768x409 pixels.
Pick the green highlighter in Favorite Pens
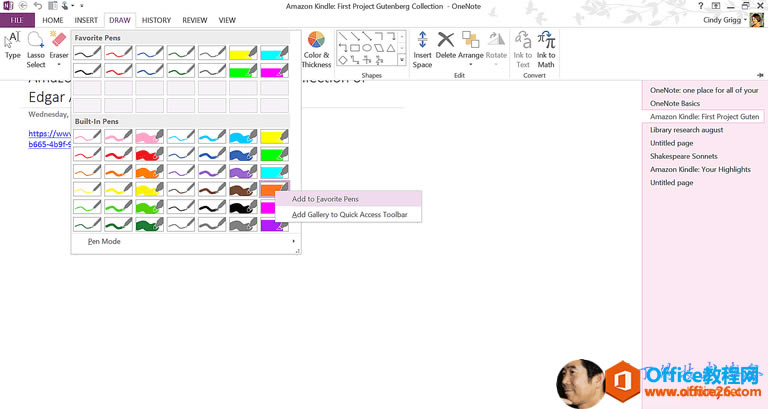(x=243, y=71)
